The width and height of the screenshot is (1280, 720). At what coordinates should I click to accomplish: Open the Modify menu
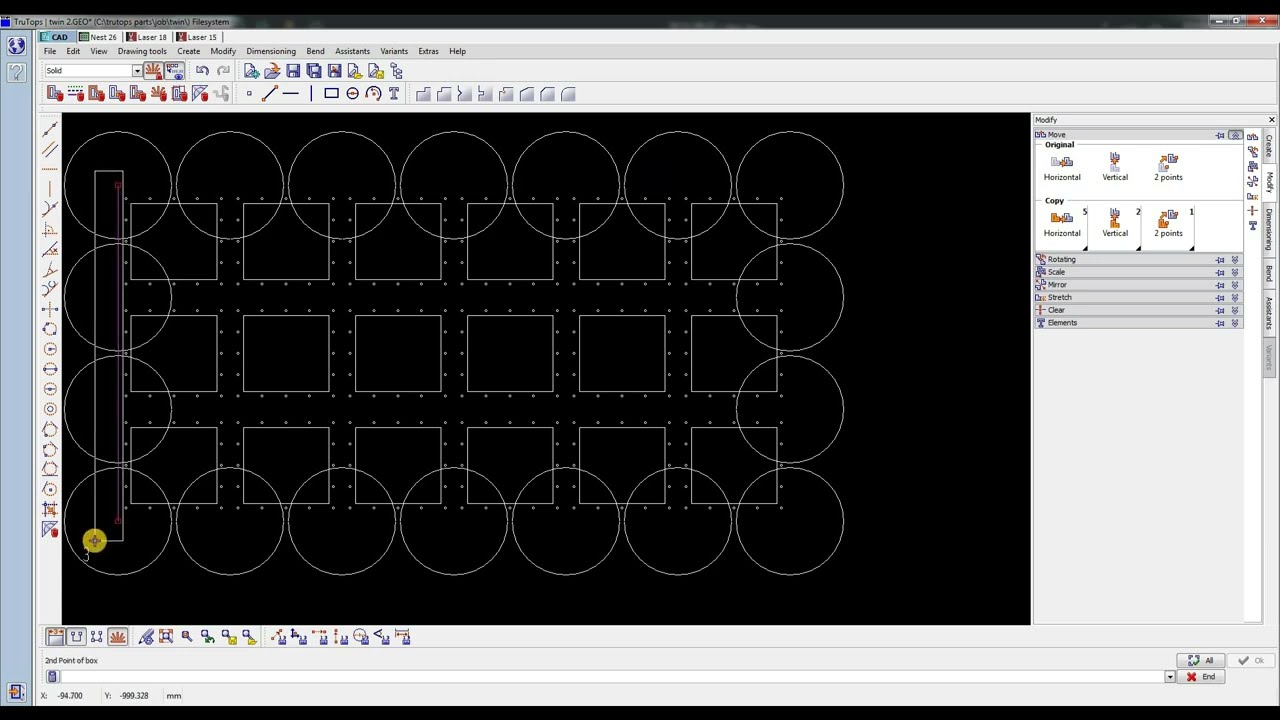tap(223, 51)
